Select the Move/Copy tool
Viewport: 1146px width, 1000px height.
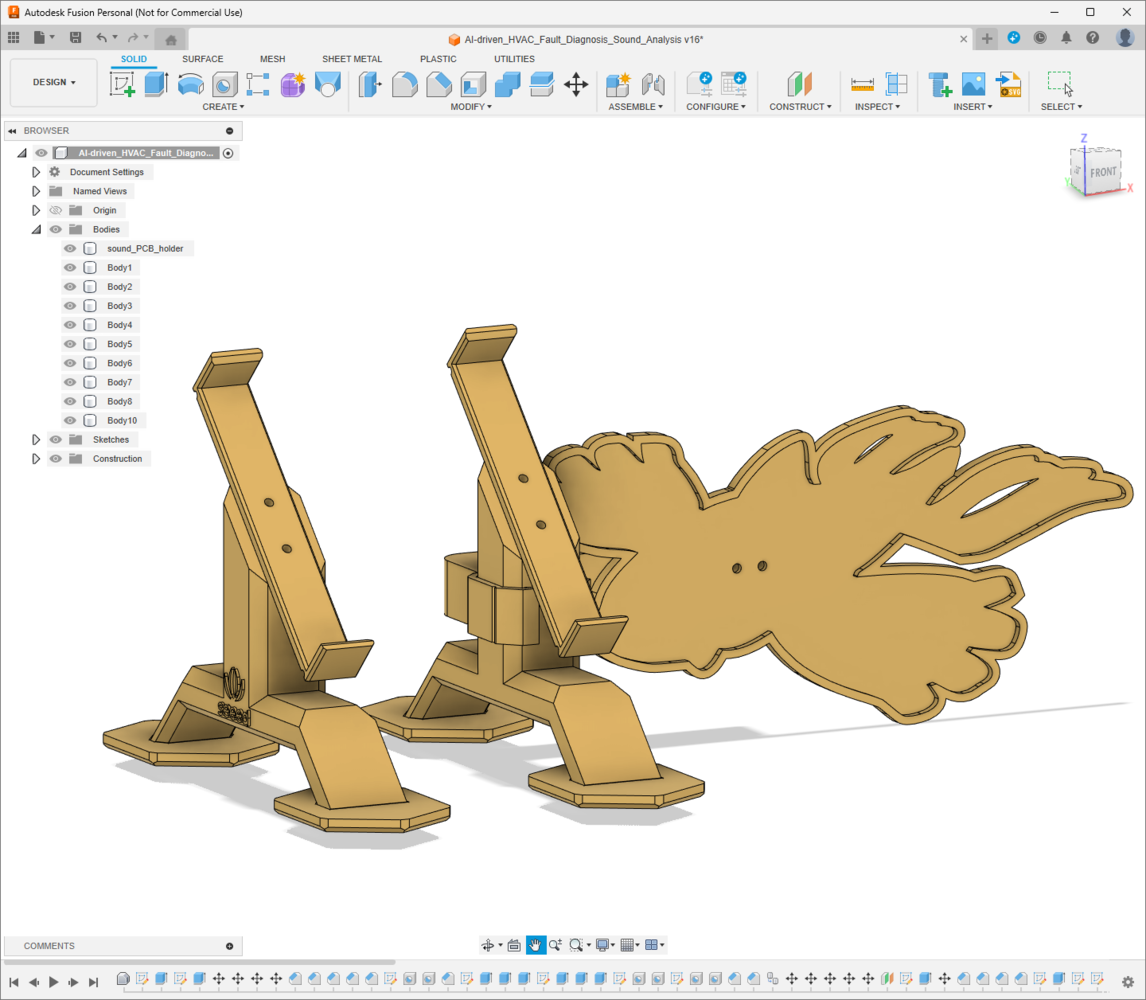pos(576,85)
